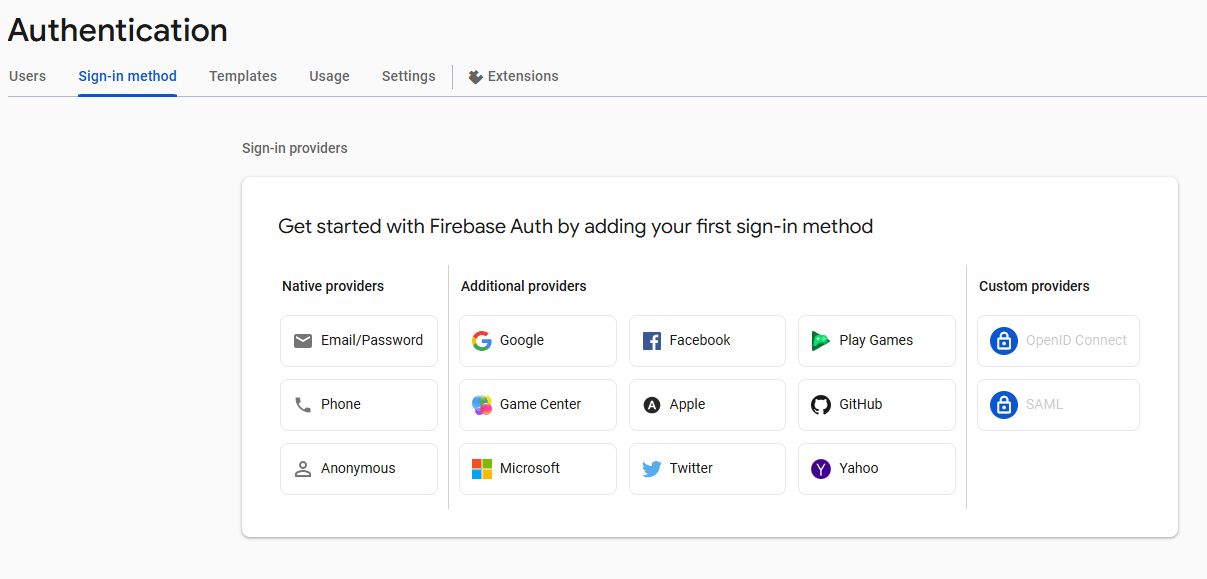The height and width of the screenshot is (579, 1207).
Task: Click the Apple logo icon
Action: pyautogui.click(x=652, y=405)
